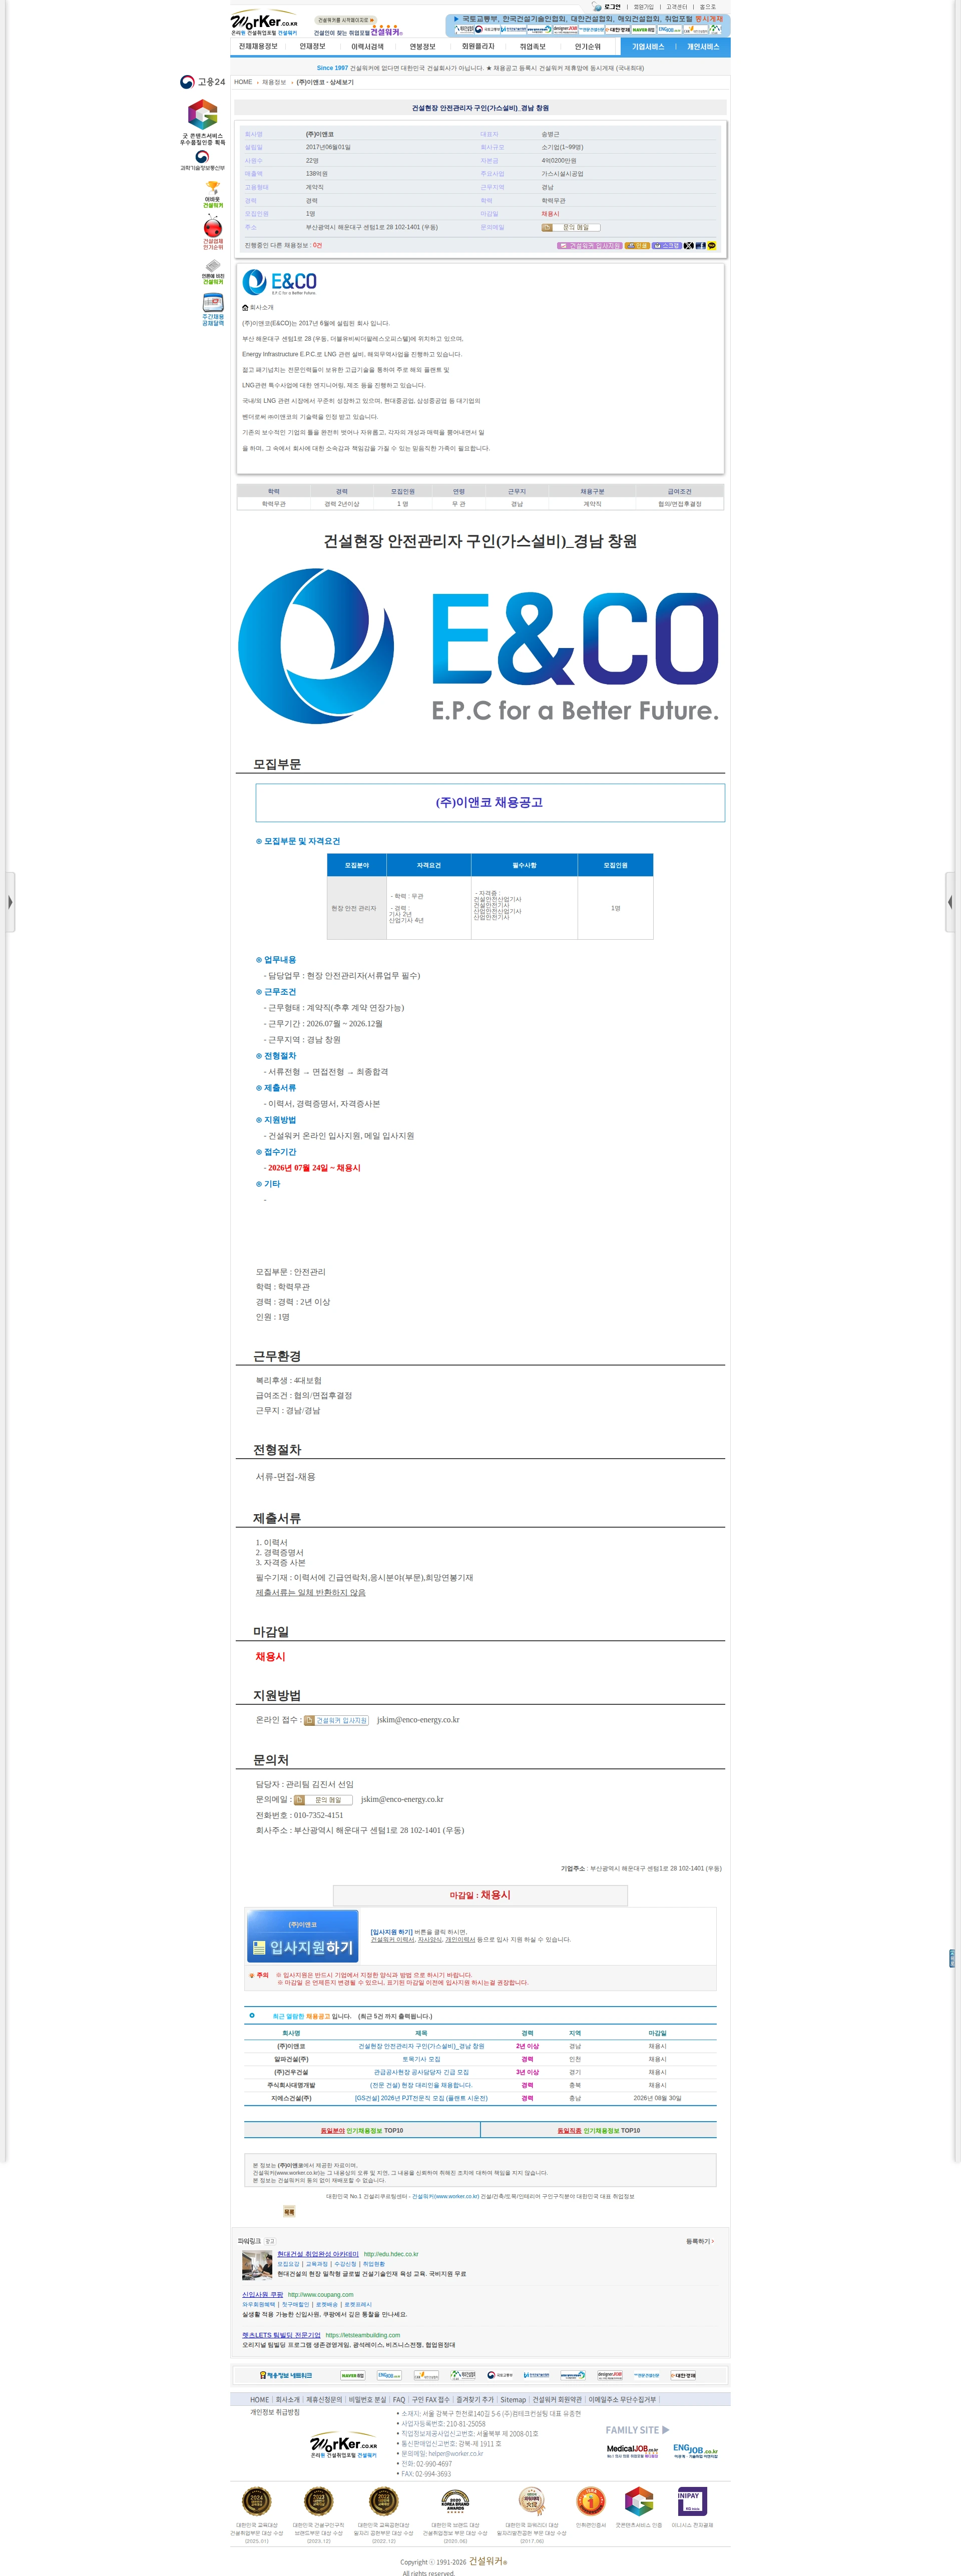Image resolution: width=961 pixels, height=2576 pixels.
Task: Click 개인정보 취급방침 in the footer
Action: [x=274, y=2412]
